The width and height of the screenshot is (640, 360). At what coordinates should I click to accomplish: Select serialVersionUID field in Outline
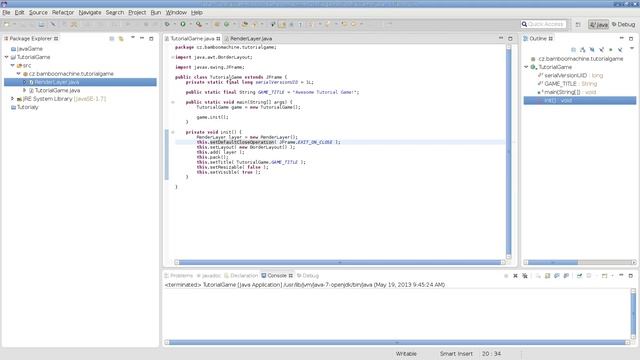click(570, 76)
